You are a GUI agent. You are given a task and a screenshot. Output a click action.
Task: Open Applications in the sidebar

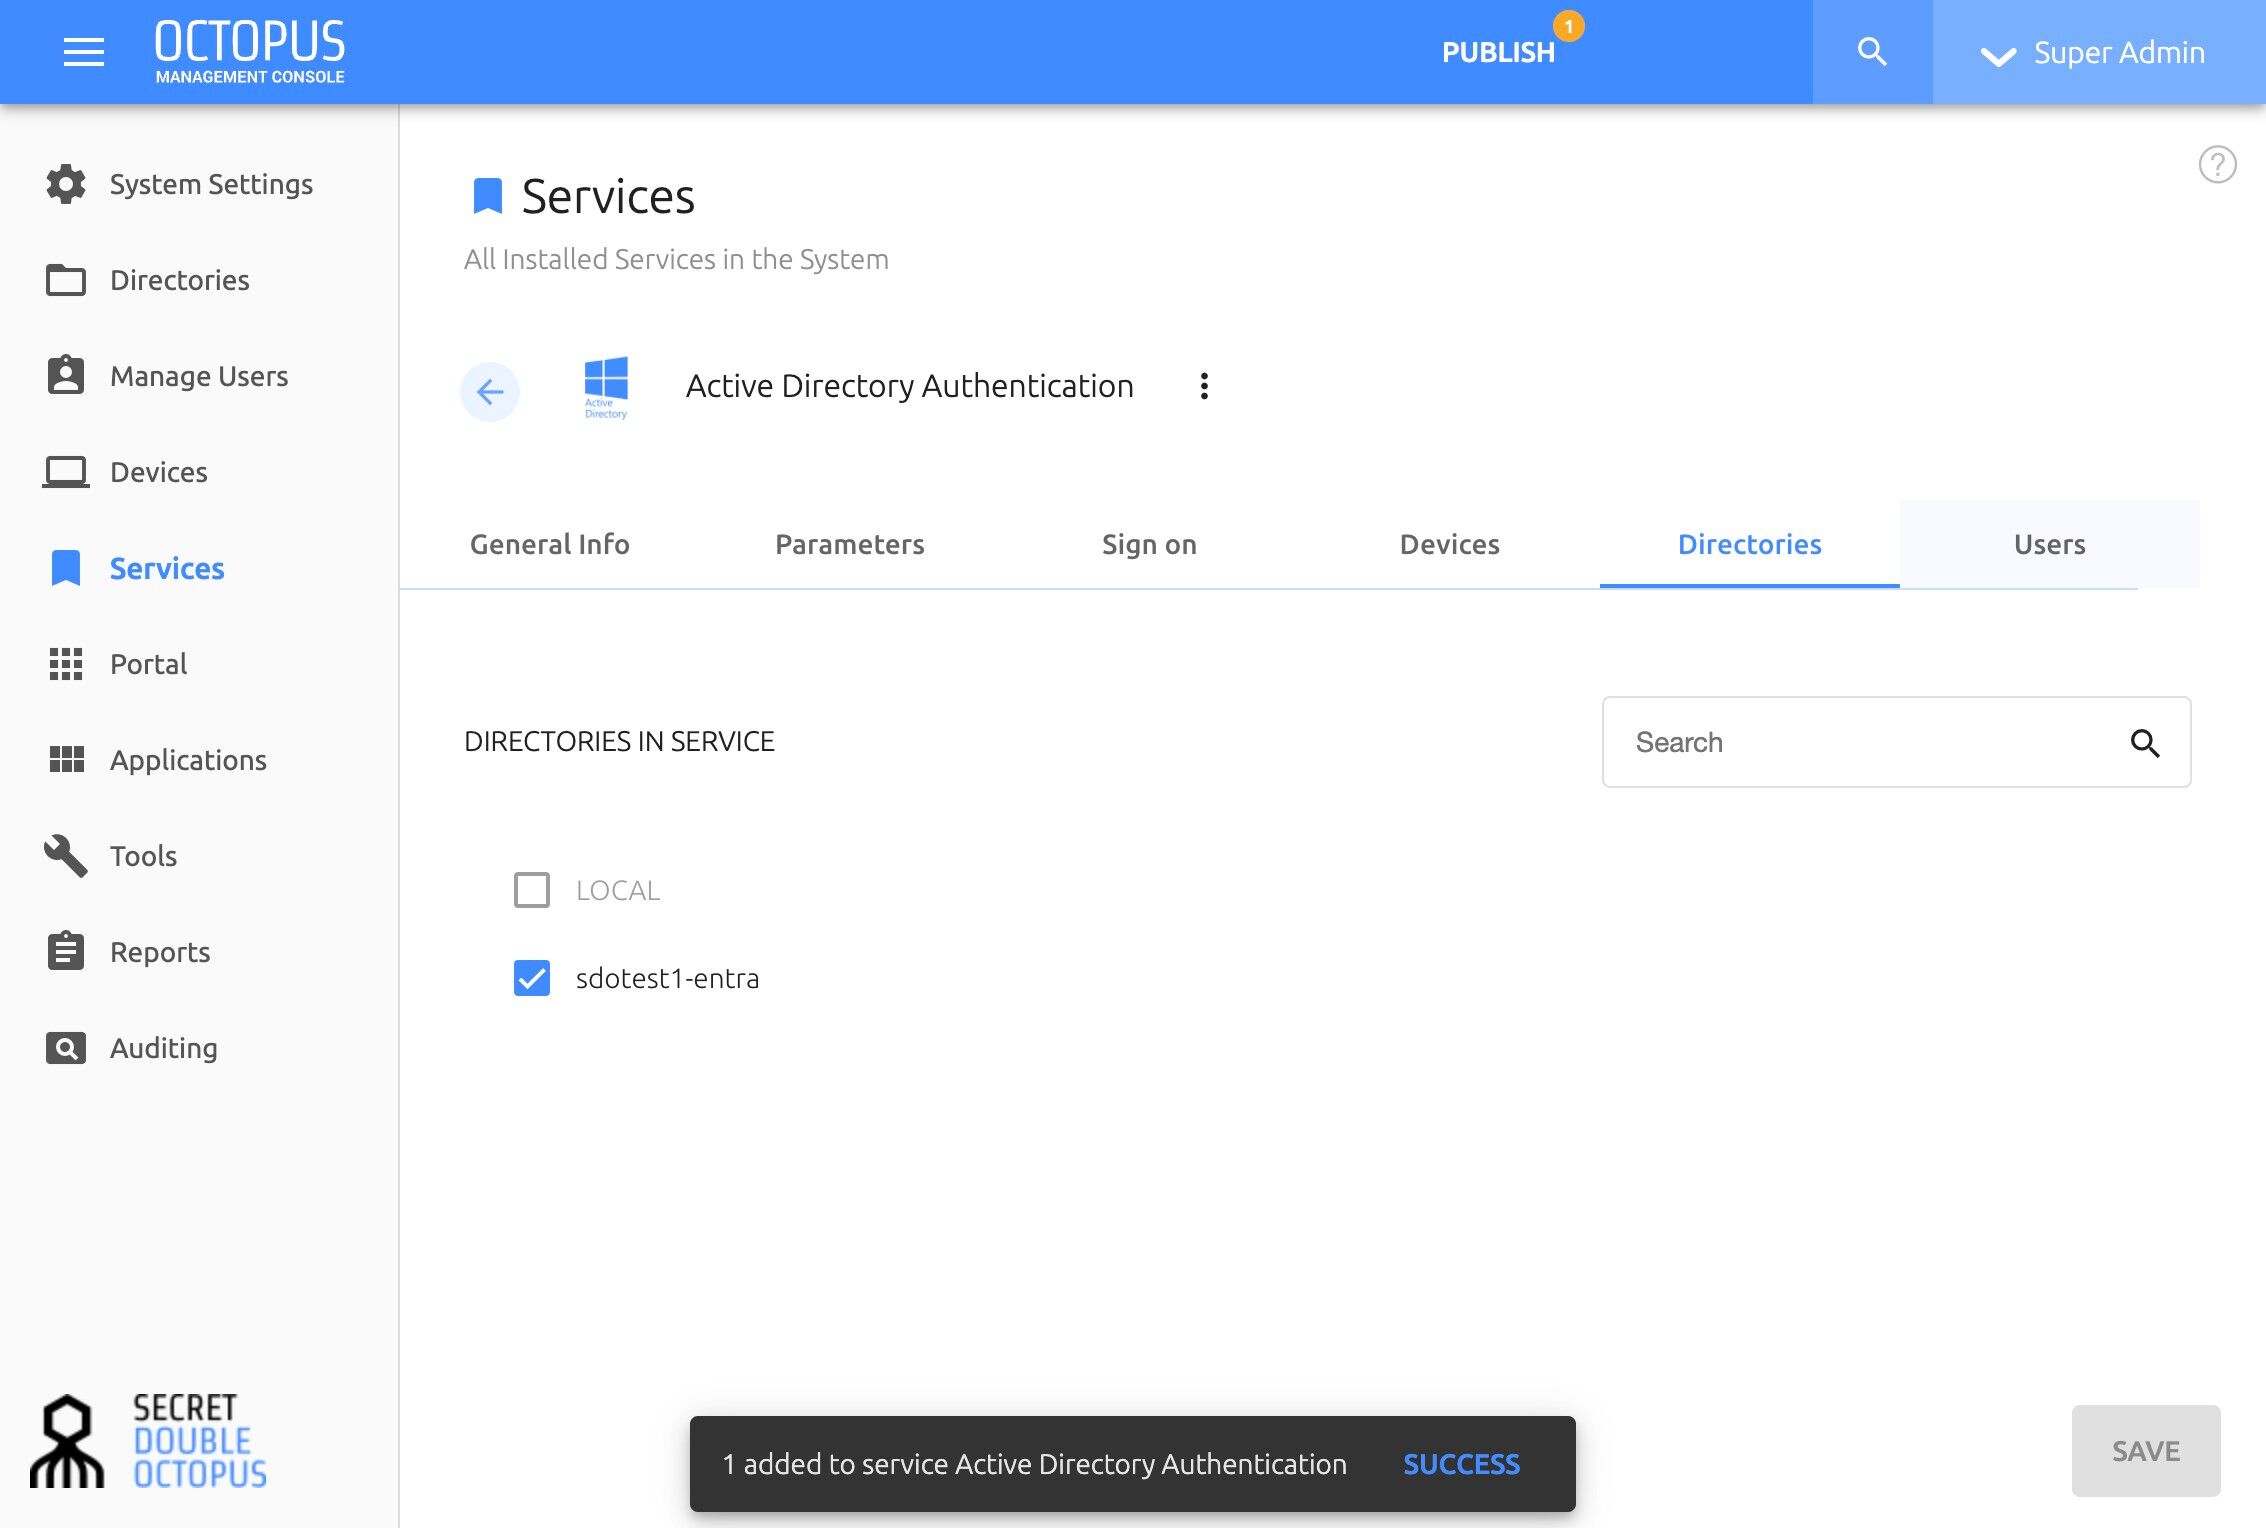tap(188, 760)
